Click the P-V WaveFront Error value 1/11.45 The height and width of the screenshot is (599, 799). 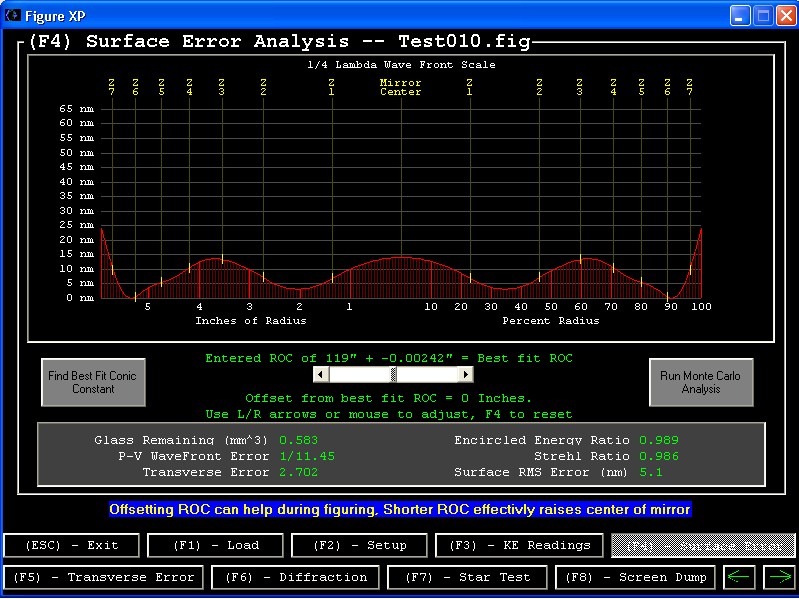[307, 456]
